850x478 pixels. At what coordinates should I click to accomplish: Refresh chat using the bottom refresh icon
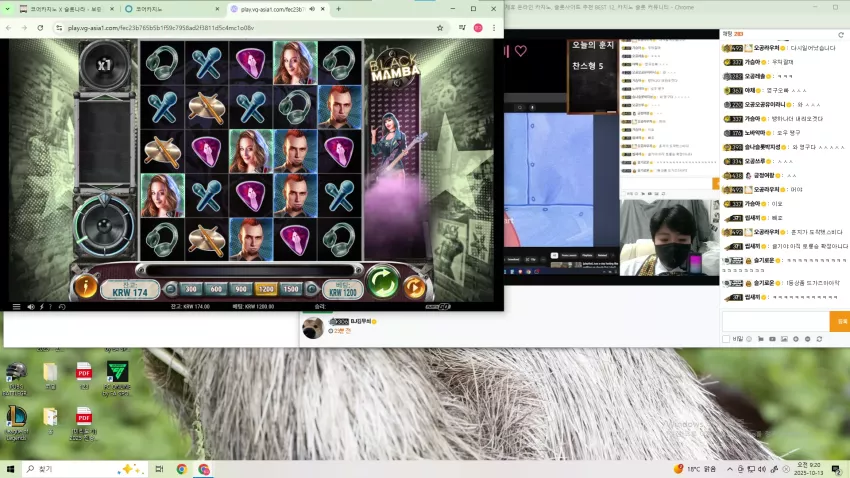(x=819, y=339)
